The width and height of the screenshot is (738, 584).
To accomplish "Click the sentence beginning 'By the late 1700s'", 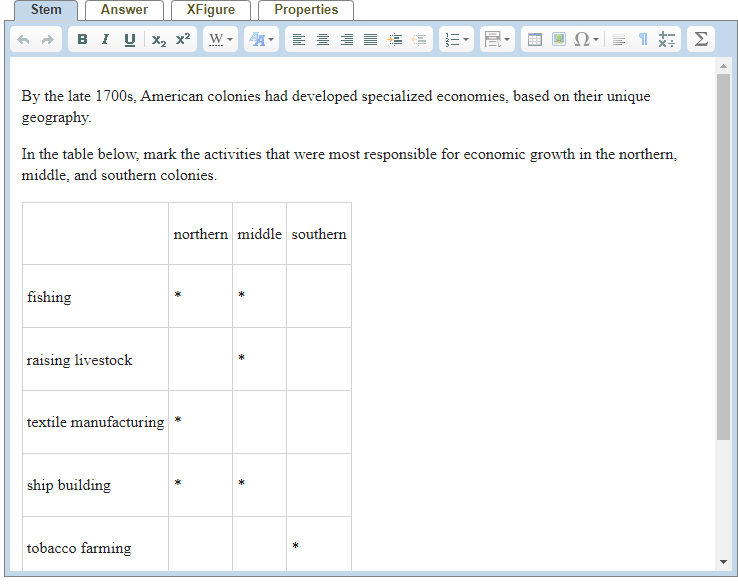I will click(336, 106).
